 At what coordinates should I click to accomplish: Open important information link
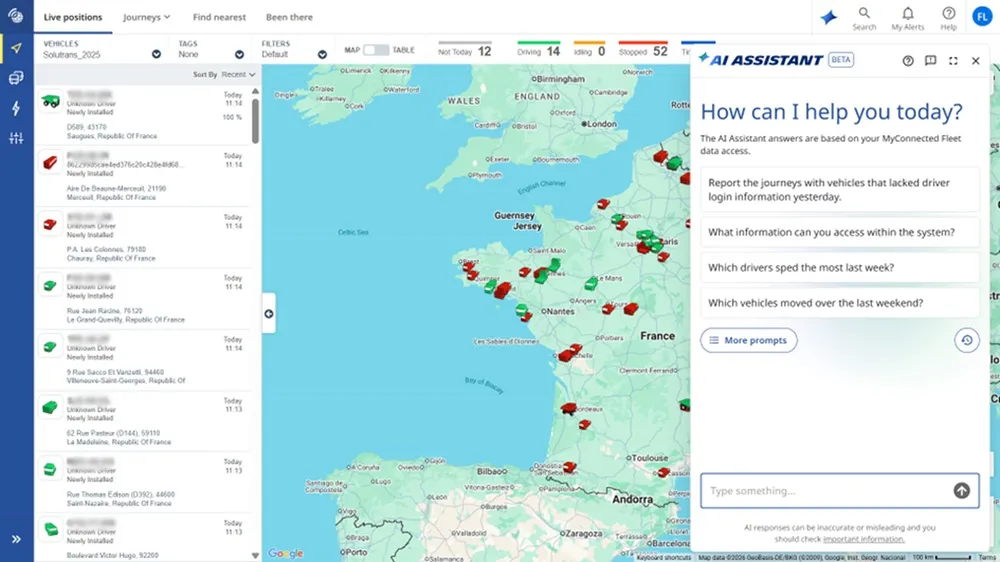pos(864,539)
